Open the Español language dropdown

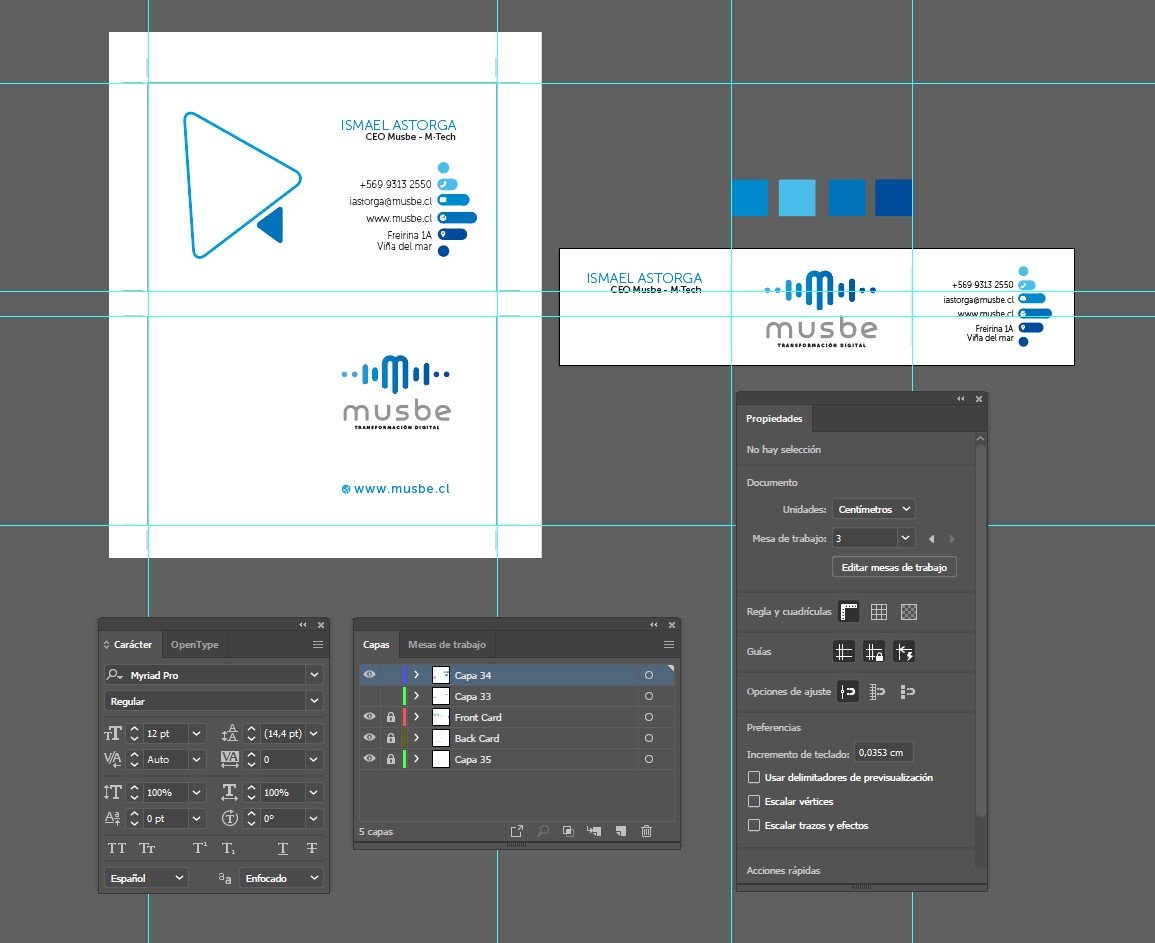click(x=146, y=878)
